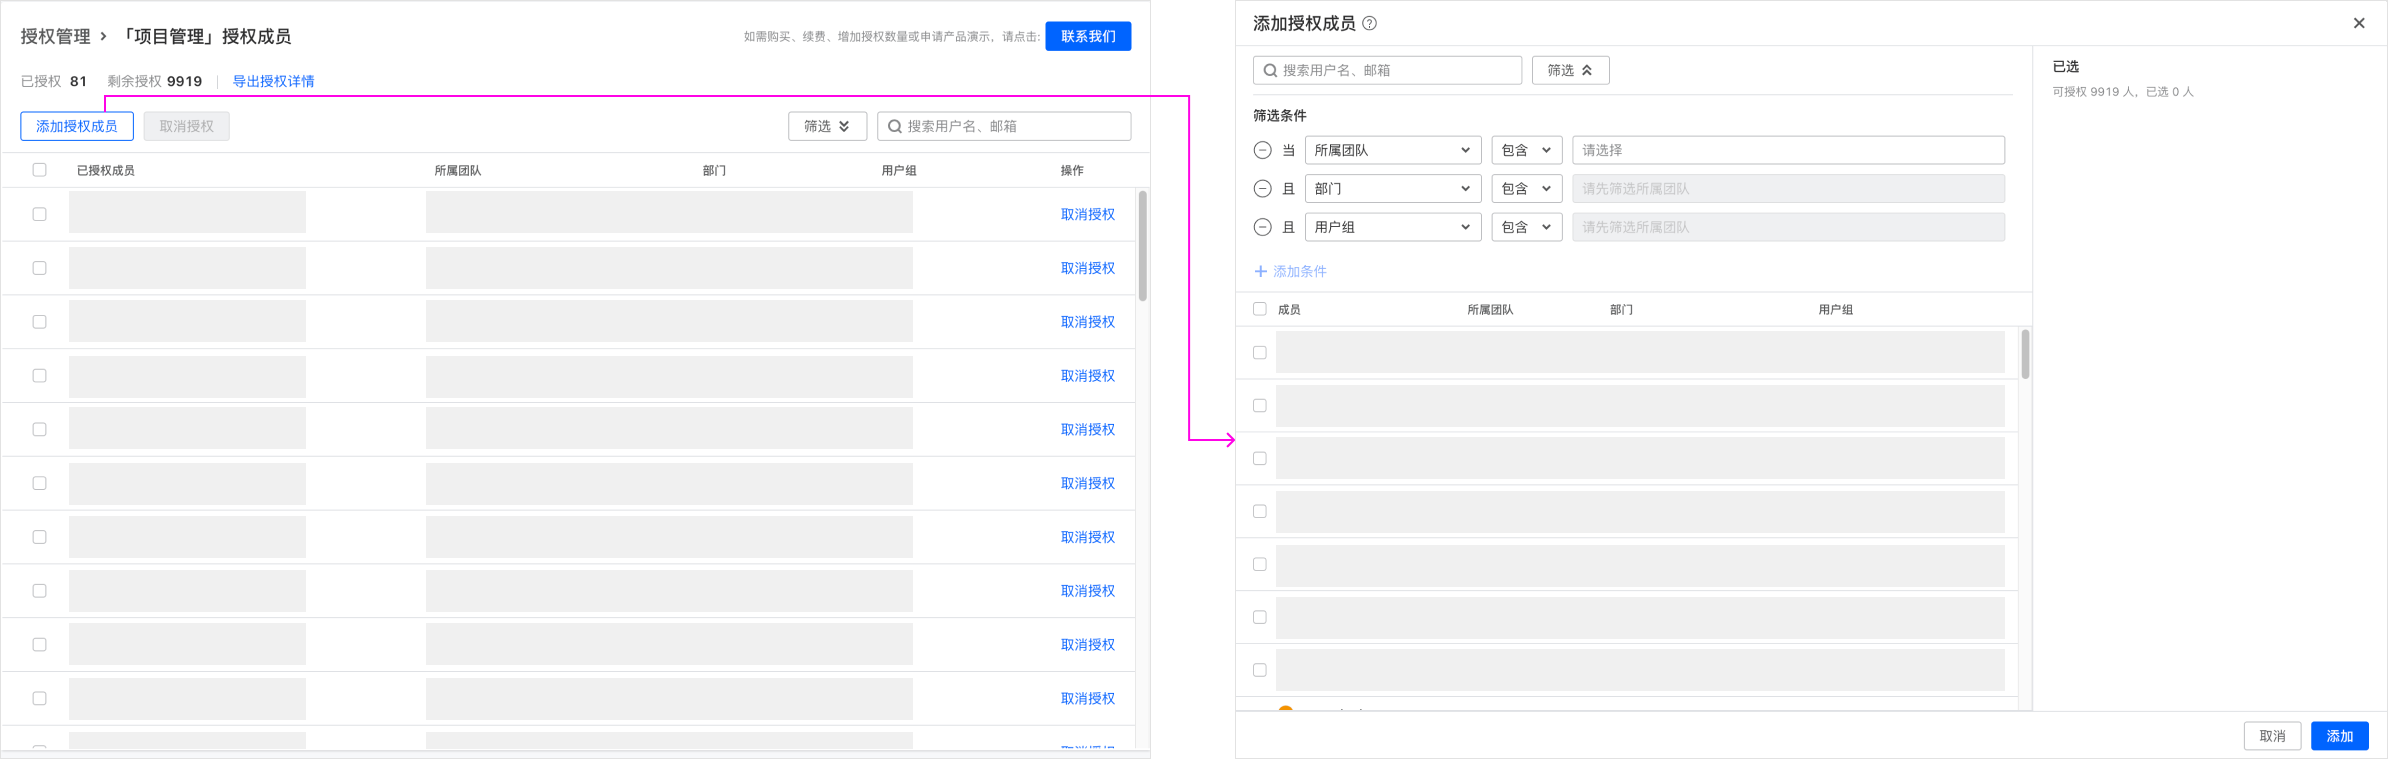2388x759 pixels.
Task: Click the 添加条件 link text
Action: coord(1300,271)
